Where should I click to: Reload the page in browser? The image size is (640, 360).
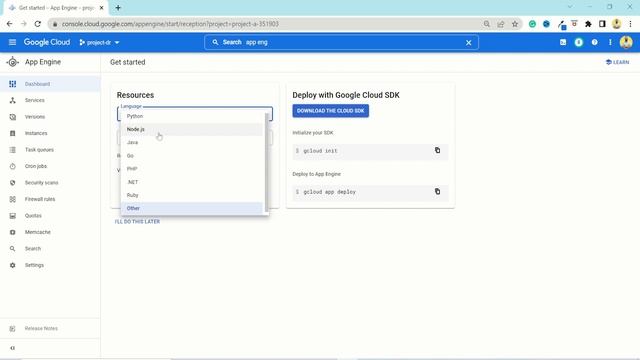[38, 24]
